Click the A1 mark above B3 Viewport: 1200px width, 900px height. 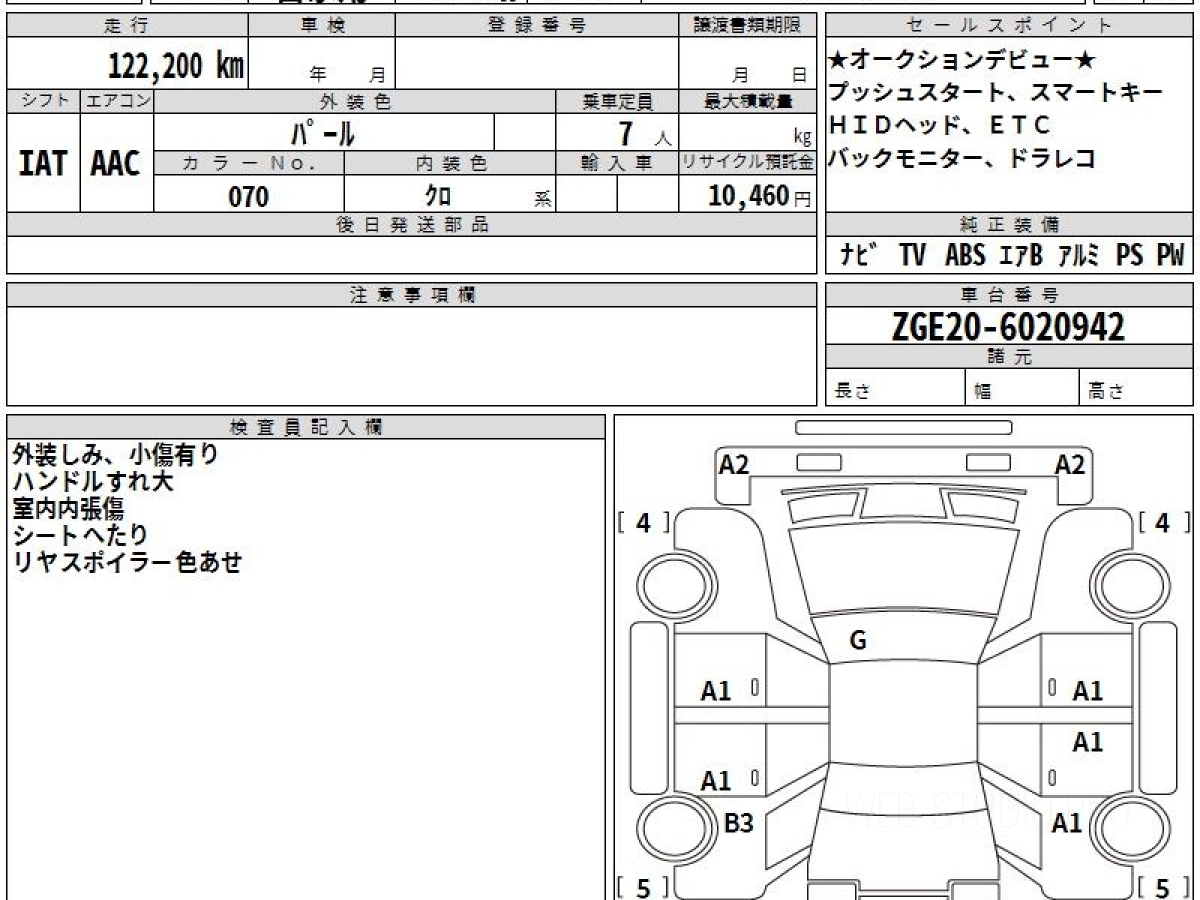click(x=716, y=781)
